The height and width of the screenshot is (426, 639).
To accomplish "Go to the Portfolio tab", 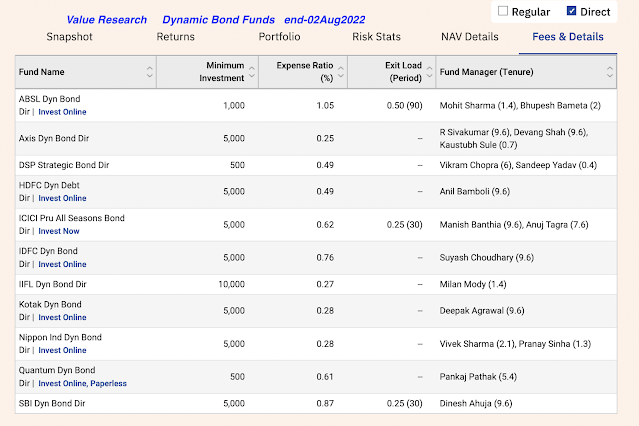I will pyautogui.click(x=280, y=37).
